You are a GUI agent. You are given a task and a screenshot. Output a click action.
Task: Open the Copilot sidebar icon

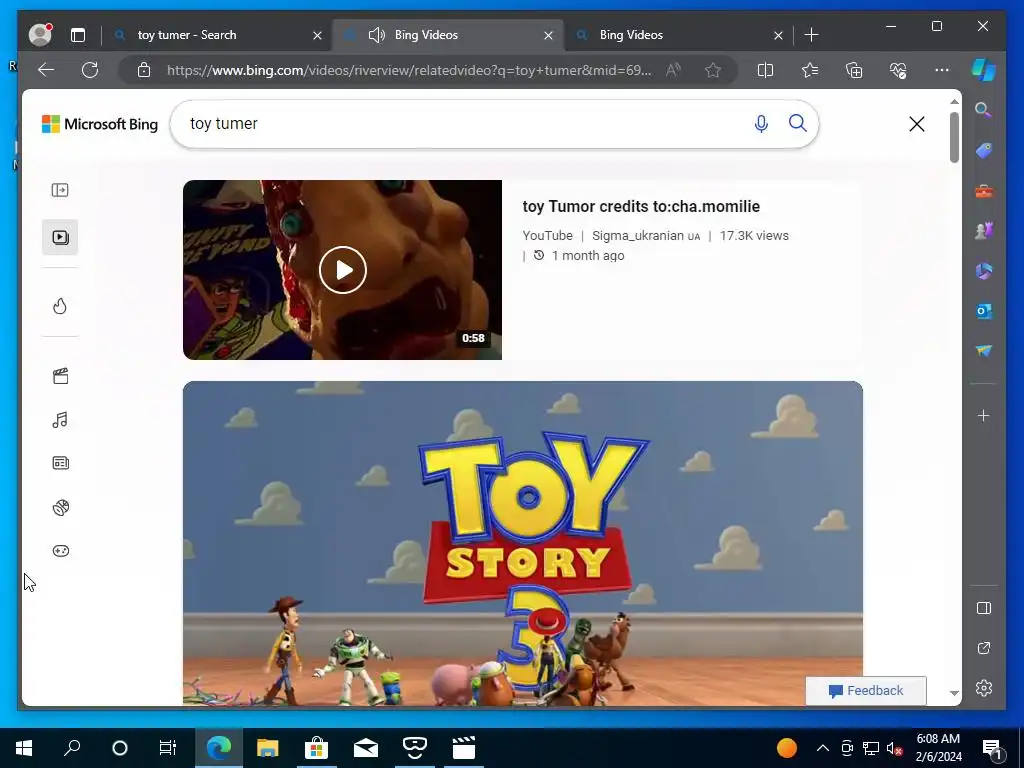984,70
